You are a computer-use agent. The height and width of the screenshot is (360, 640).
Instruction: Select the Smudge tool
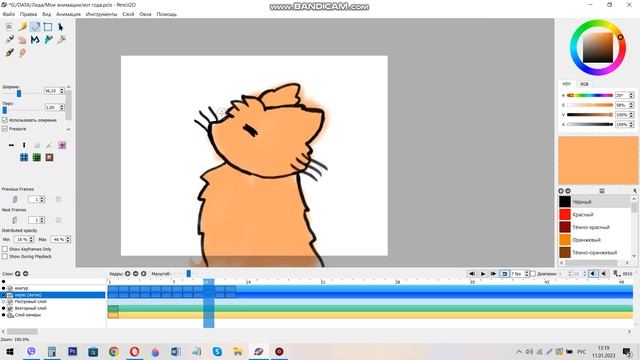22,53
